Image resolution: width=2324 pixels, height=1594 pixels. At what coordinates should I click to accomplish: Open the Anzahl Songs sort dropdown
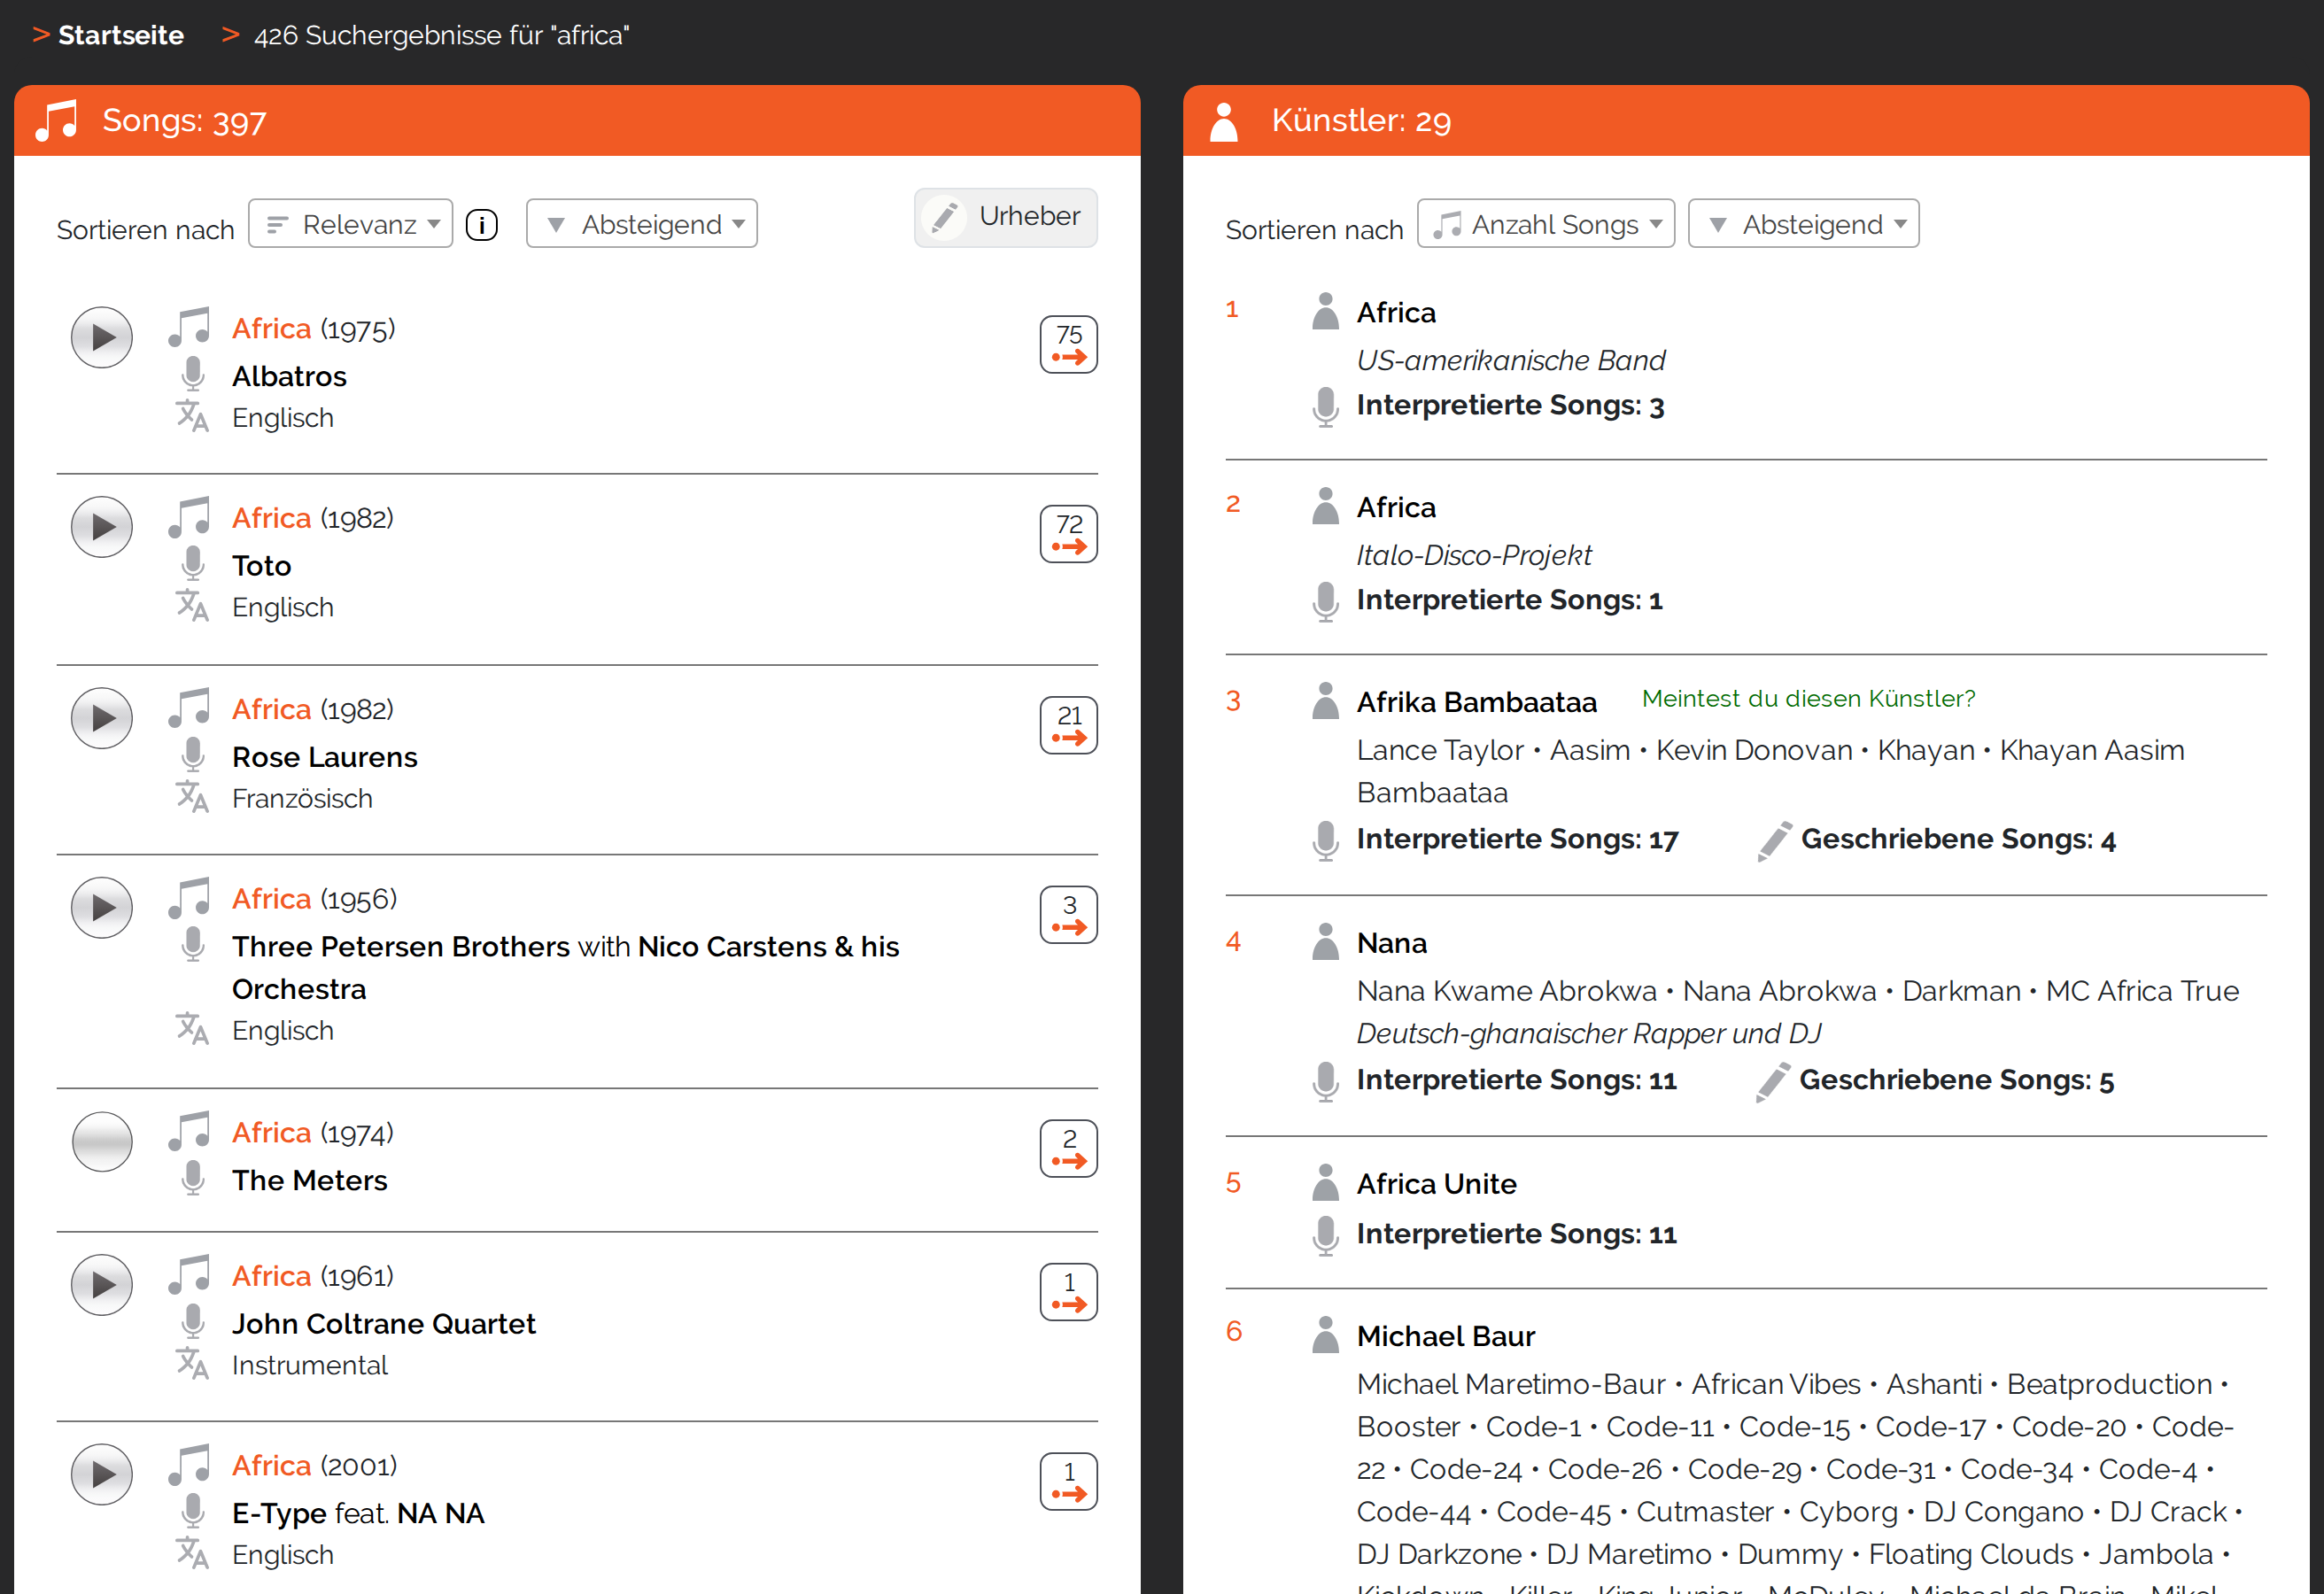pyautogui.click(x=1546, y=224)
